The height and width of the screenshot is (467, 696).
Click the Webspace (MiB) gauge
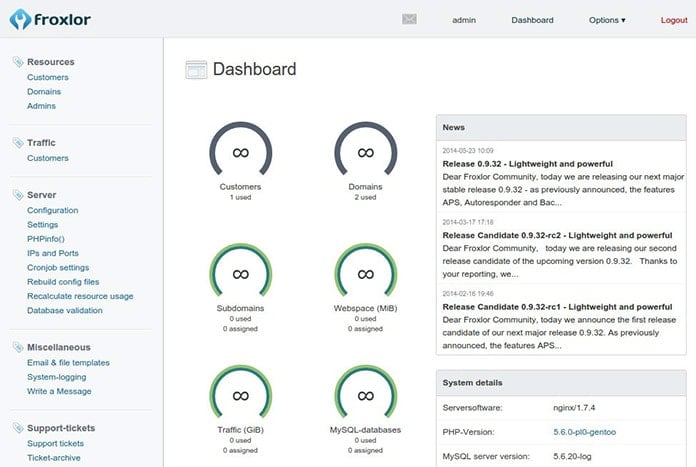click(x=365, y=271)
